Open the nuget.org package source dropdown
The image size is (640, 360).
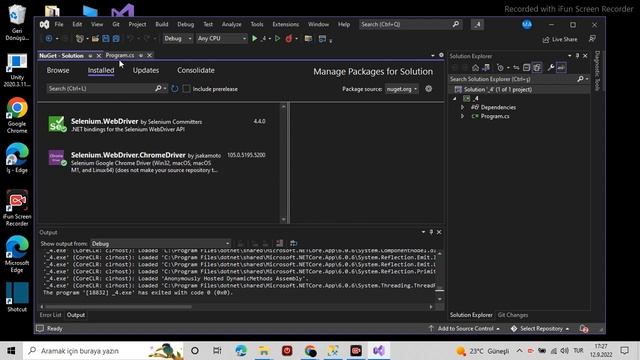[402, 89]
